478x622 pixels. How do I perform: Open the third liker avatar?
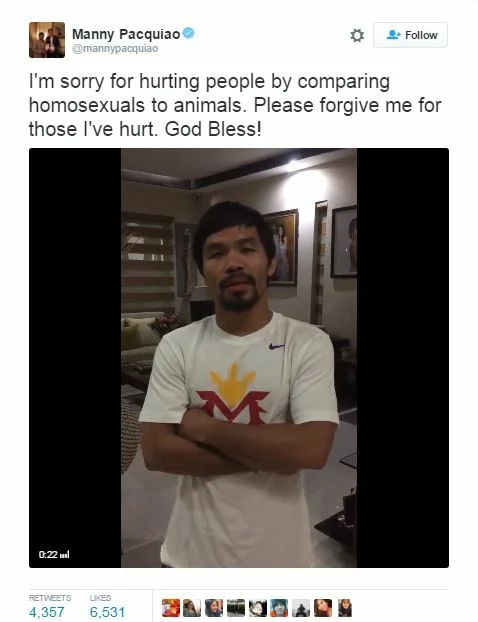pyautogui.click(x=214, y=608)
